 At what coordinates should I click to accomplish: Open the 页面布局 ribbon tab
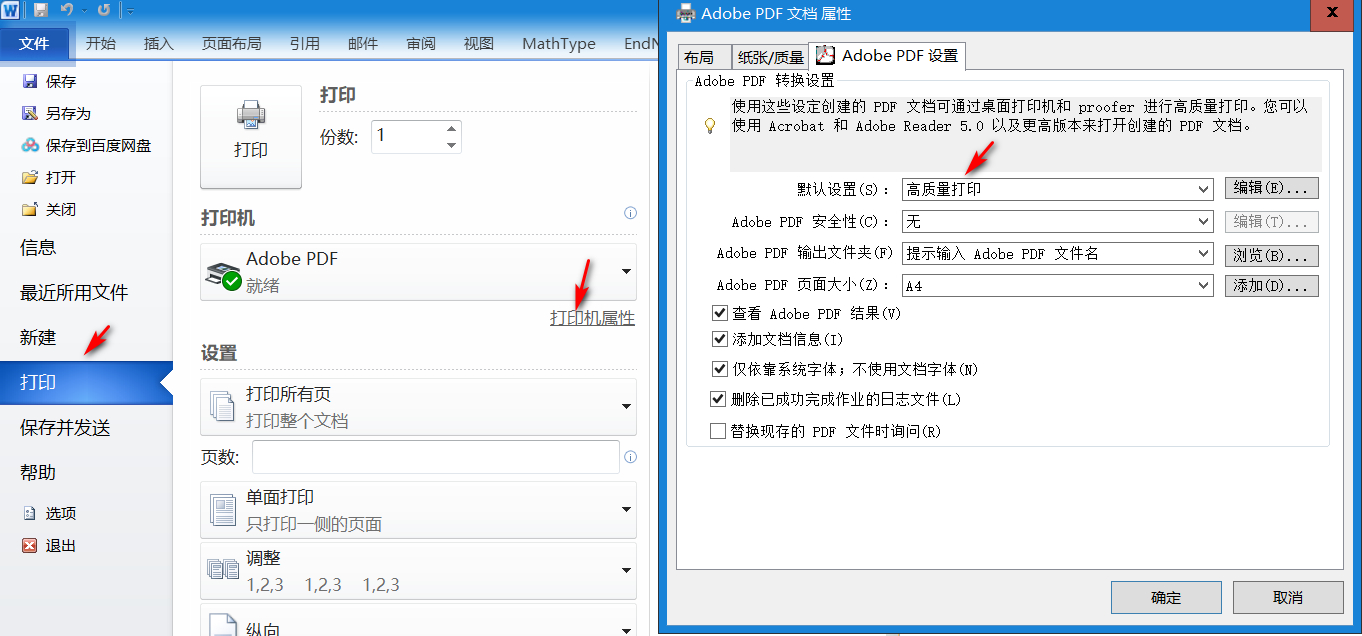point(232,43)
